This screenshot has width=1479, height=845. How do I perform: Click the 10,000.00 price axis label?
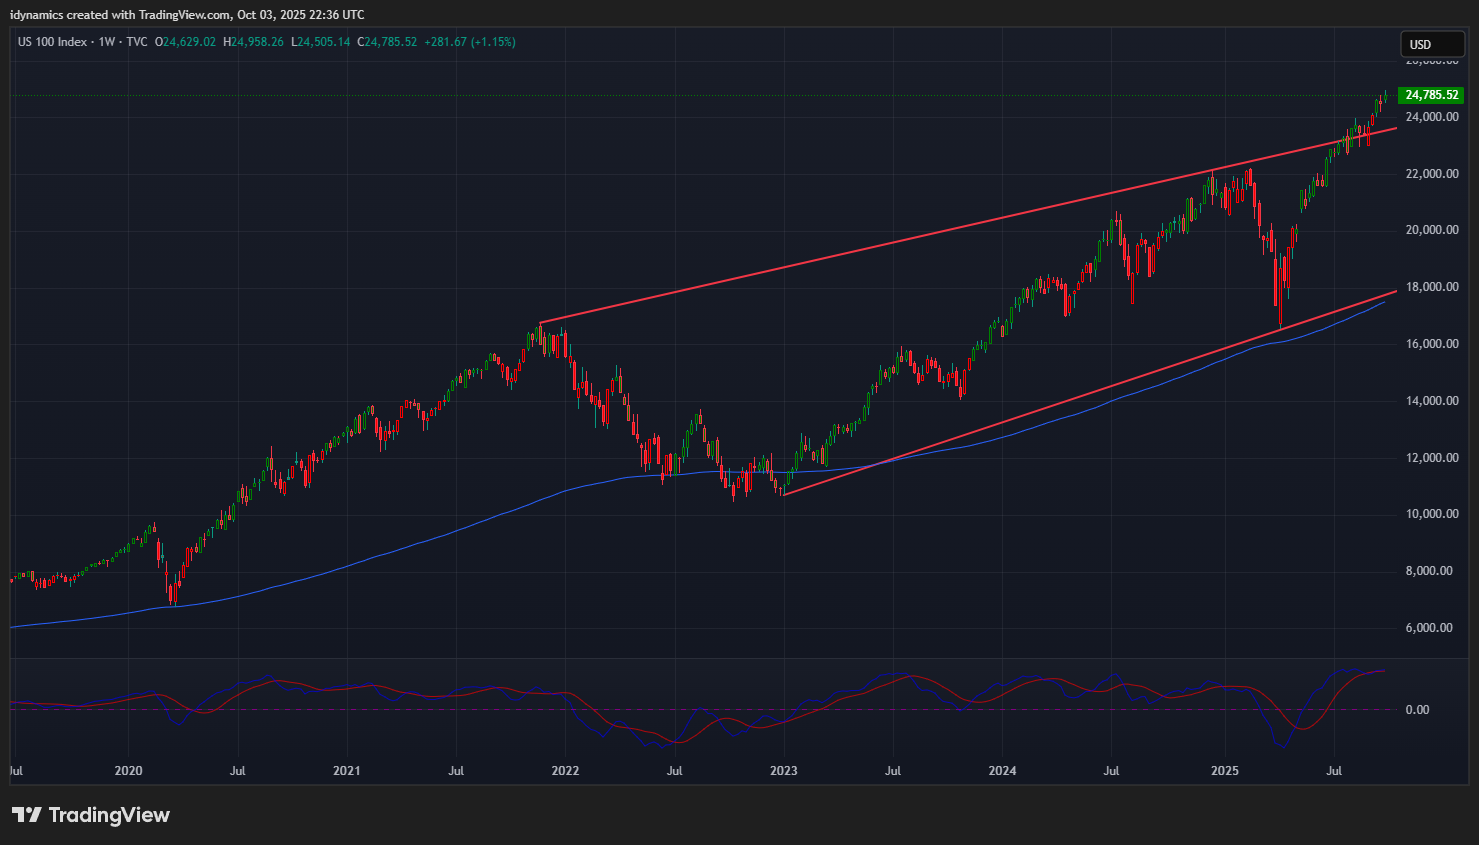click(1431, 514)
